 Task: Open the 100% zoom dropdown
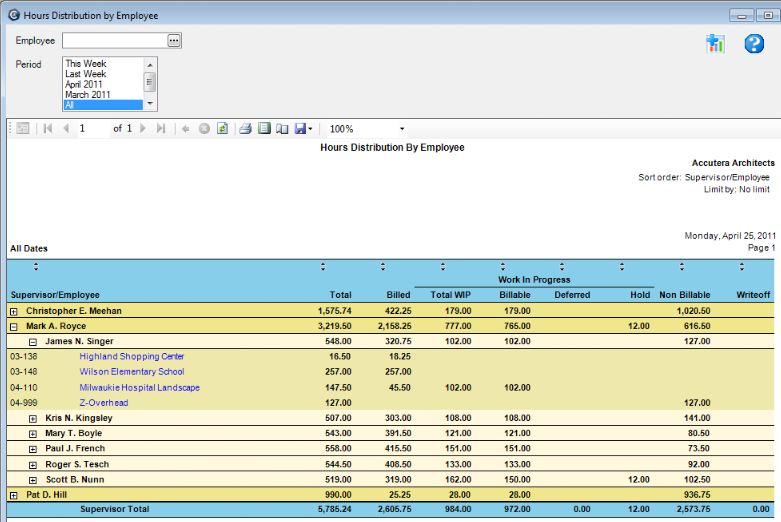(402, 129)
